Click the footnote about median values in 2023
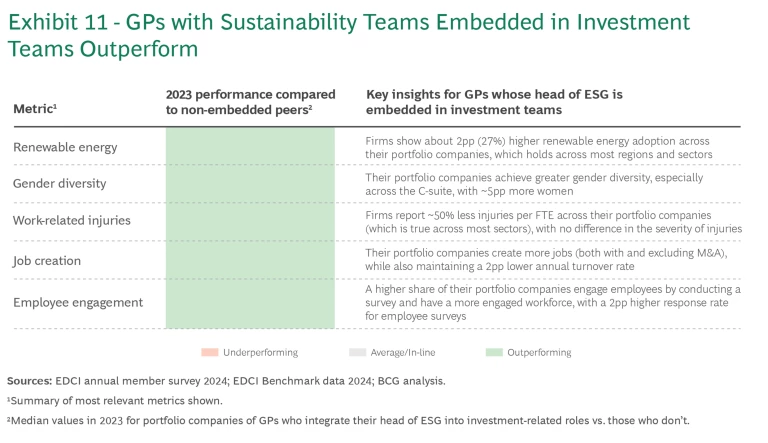This screenshot has width=768, height=443. tap(348, 420)
